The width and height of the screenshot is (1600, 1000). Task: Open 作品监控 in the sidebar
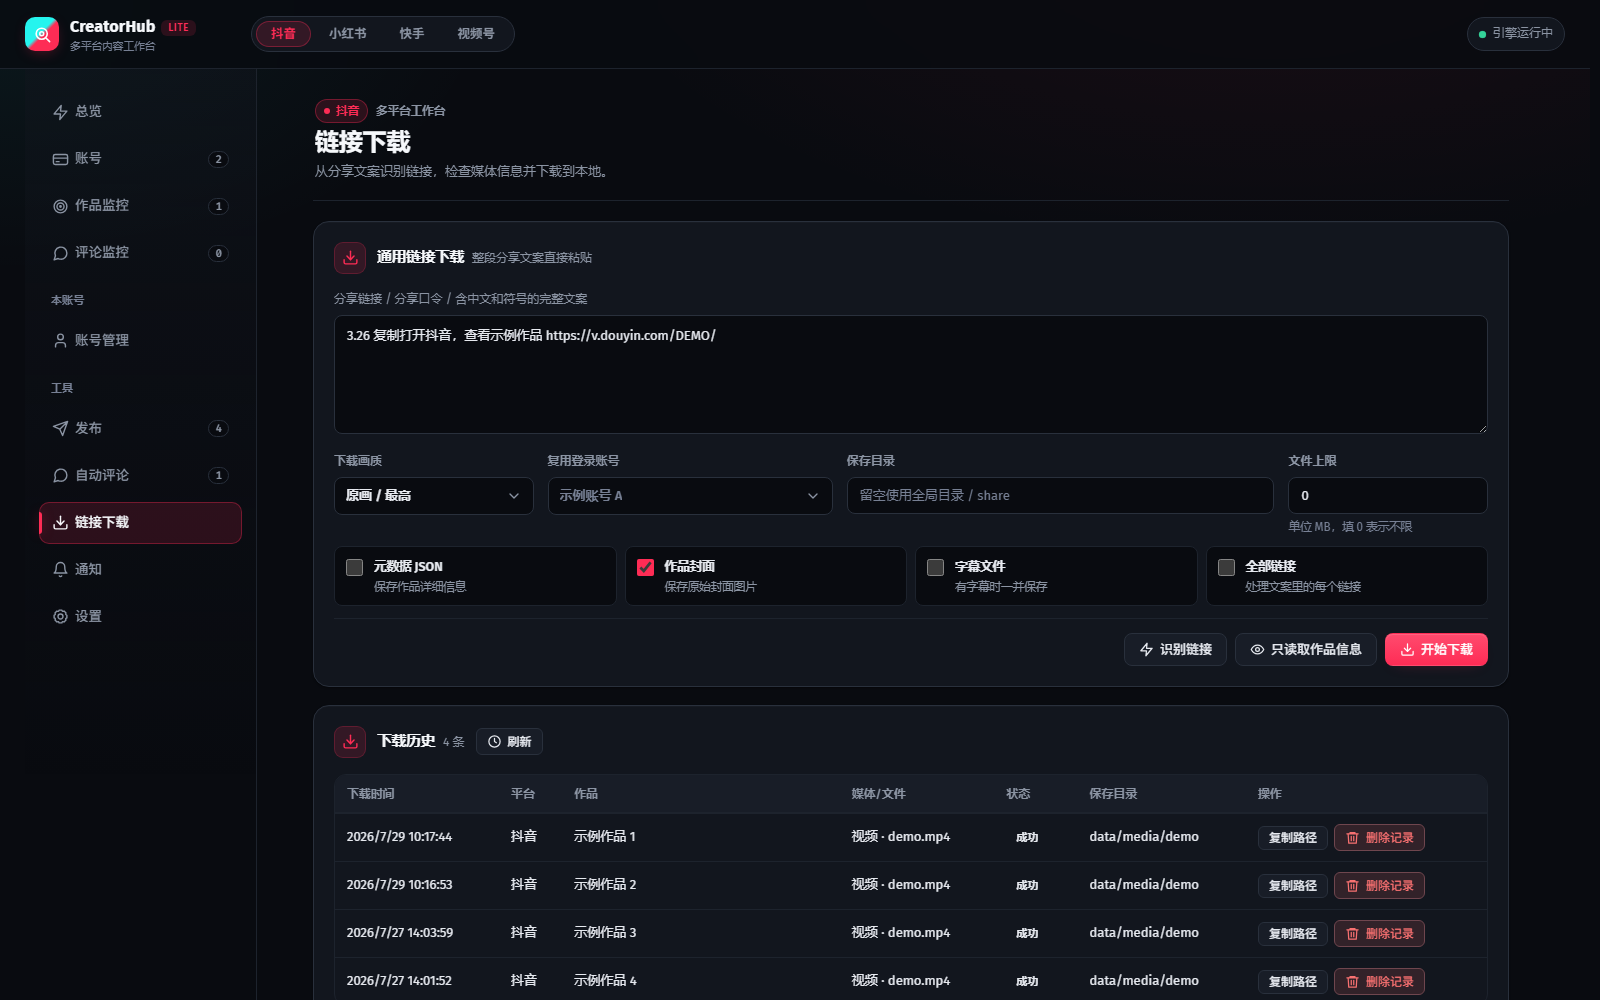point(140,206)
